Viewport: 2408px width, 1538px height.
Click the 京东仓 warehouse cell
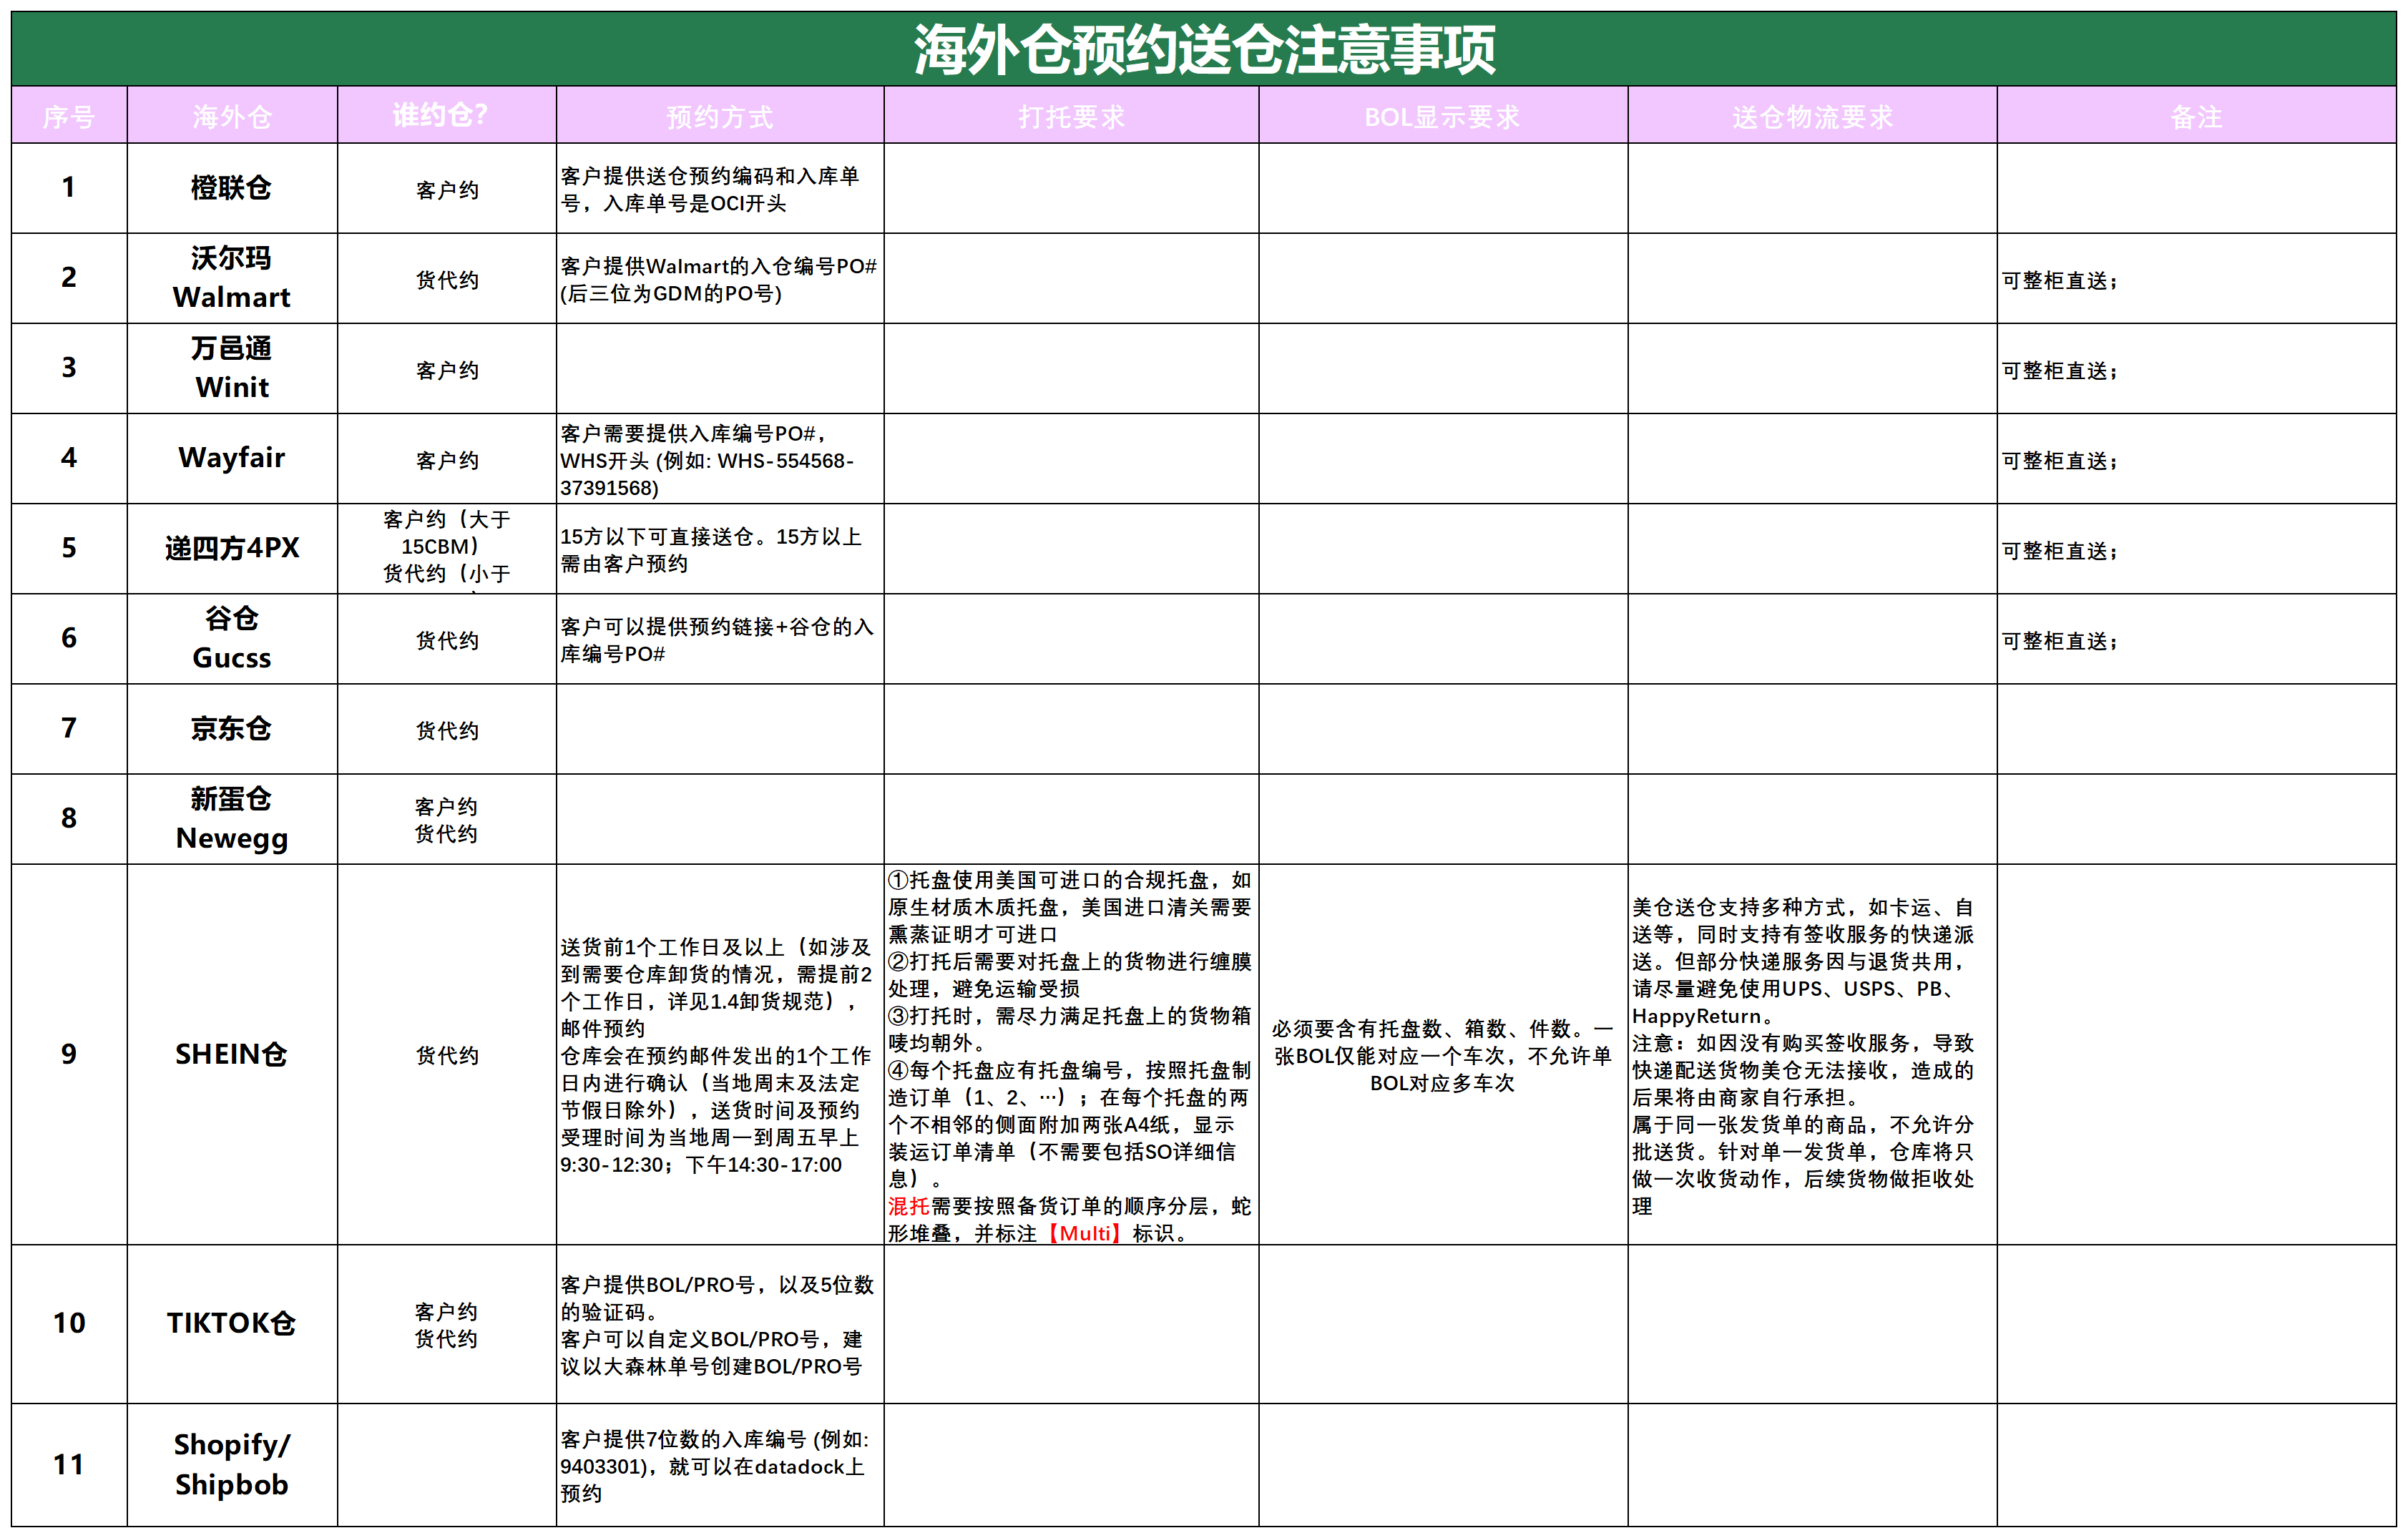coord(232,729)
